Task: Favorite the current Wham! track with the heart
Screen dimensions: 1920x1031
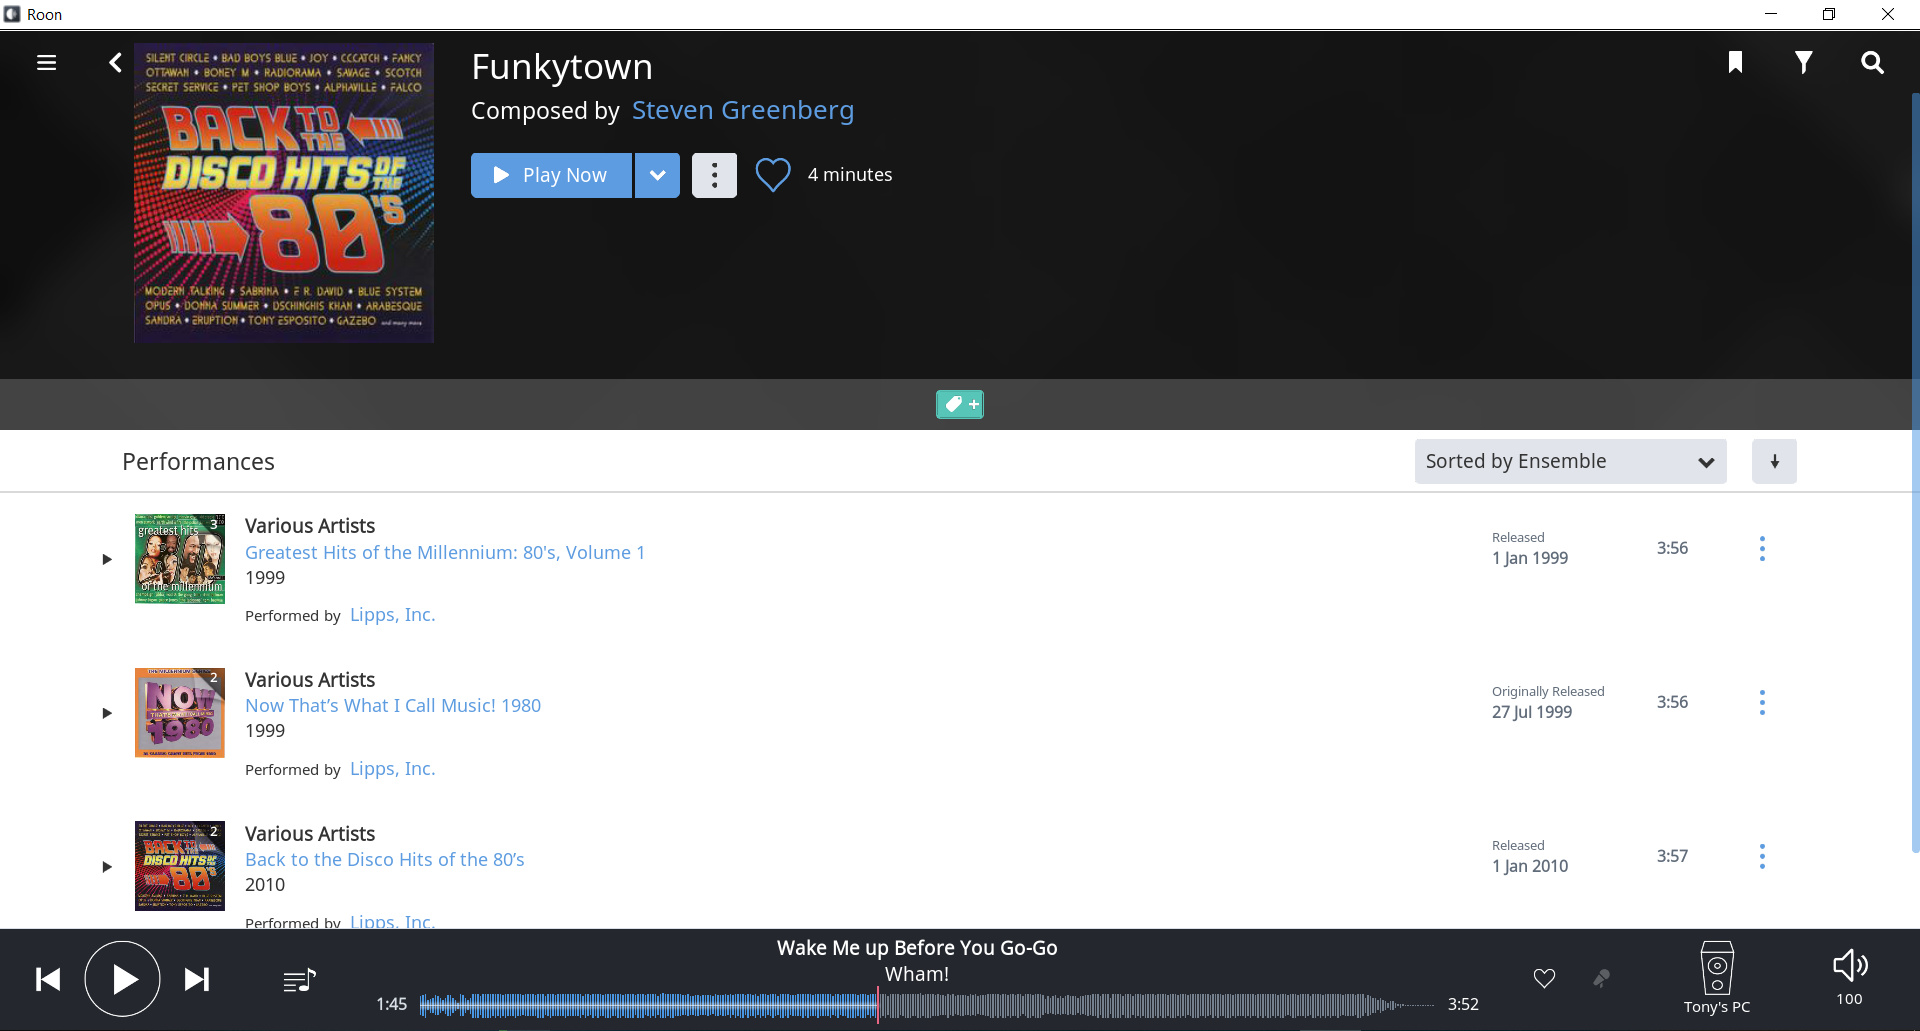Action: pyautogui.click(x=1544, y=978)
